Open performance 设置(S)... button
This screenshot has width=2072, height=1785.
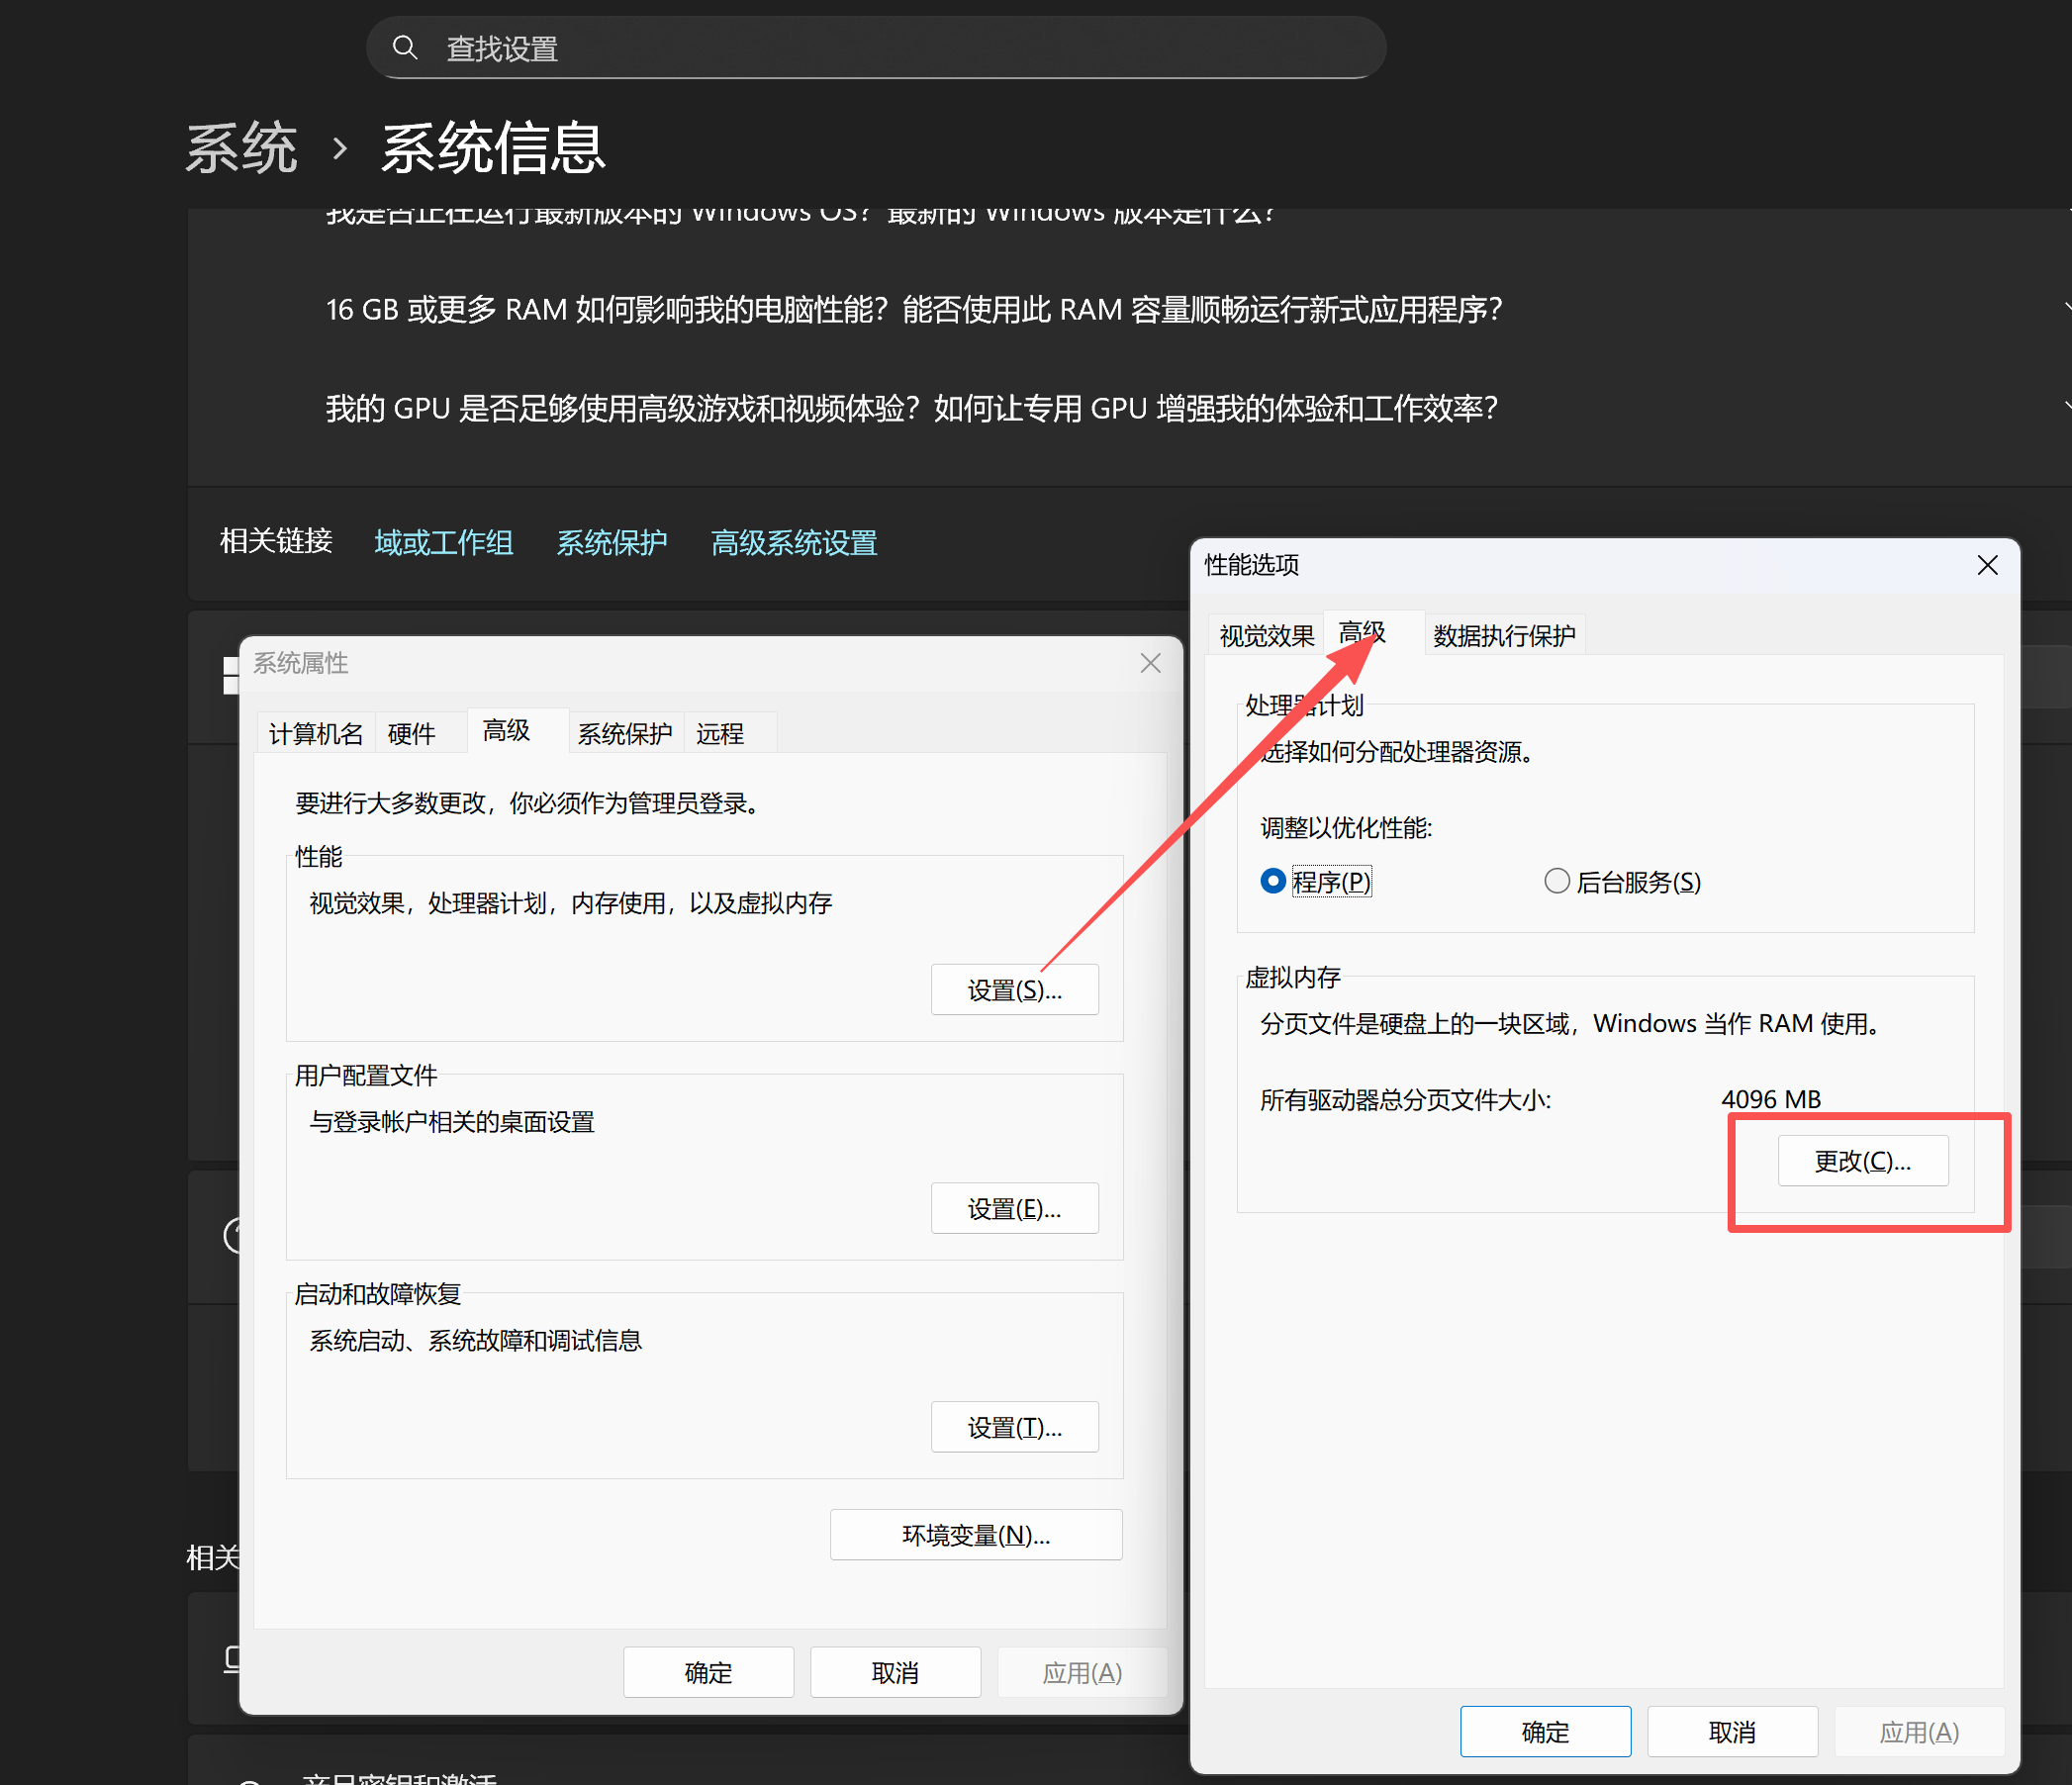pyautogui.click(x=1014, y=990)
